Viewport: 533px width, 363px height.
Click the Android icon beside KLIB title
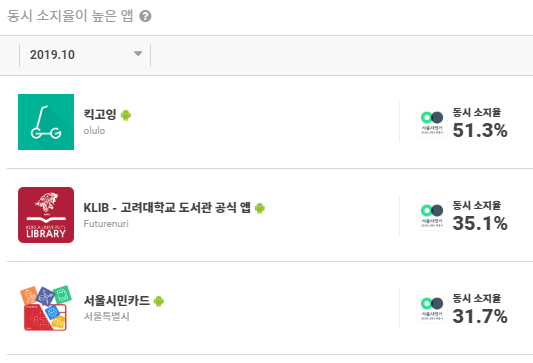click(x=260, y=208)
